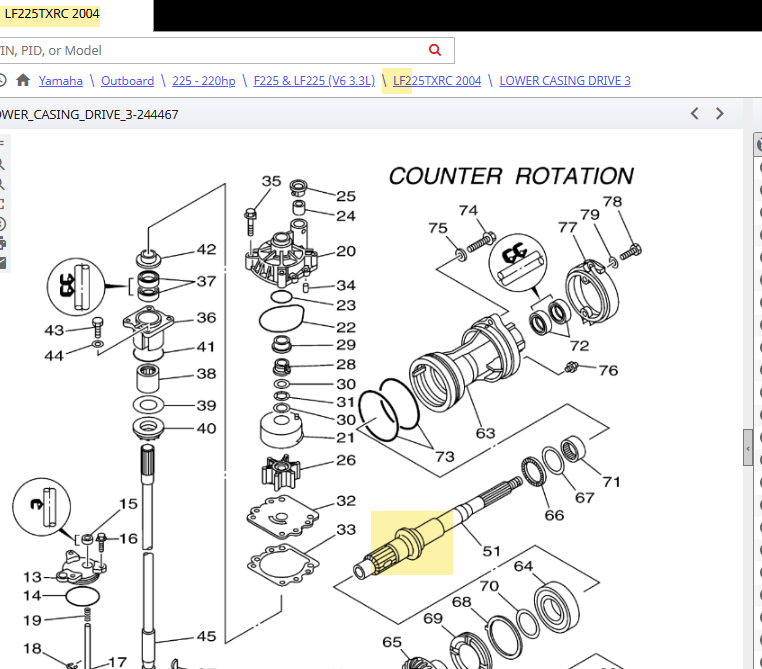Select part callout 39 in diagram

tap(207, 406)
